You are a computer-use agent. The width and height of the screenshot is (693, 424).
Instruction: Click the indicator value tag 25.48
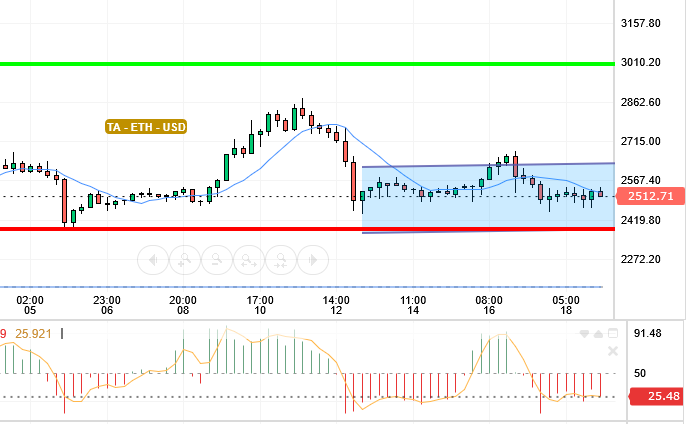point(657,396)
